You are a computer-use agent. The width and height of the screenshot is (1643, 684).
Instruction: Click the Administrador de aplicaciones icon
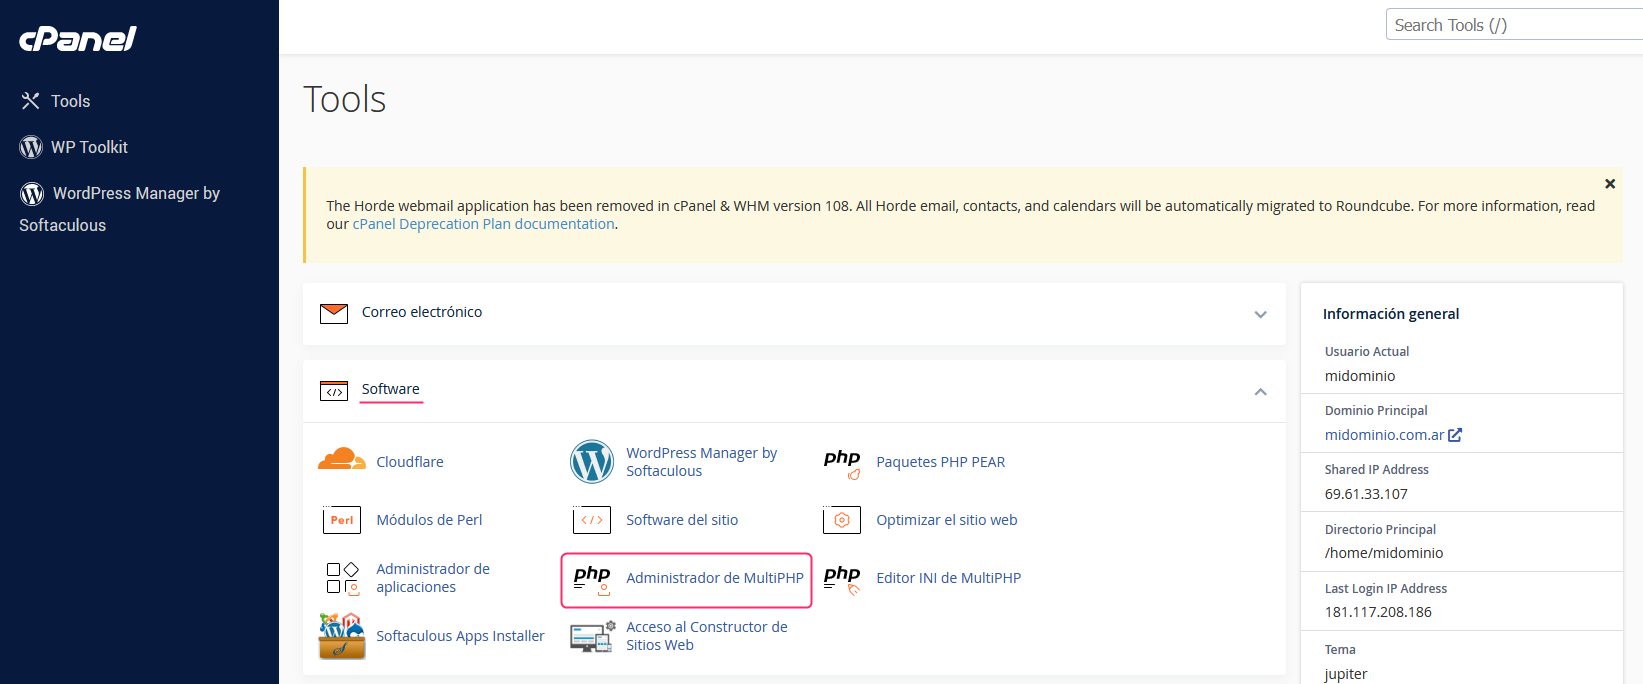pyautogui.click(x=341, y=578)
